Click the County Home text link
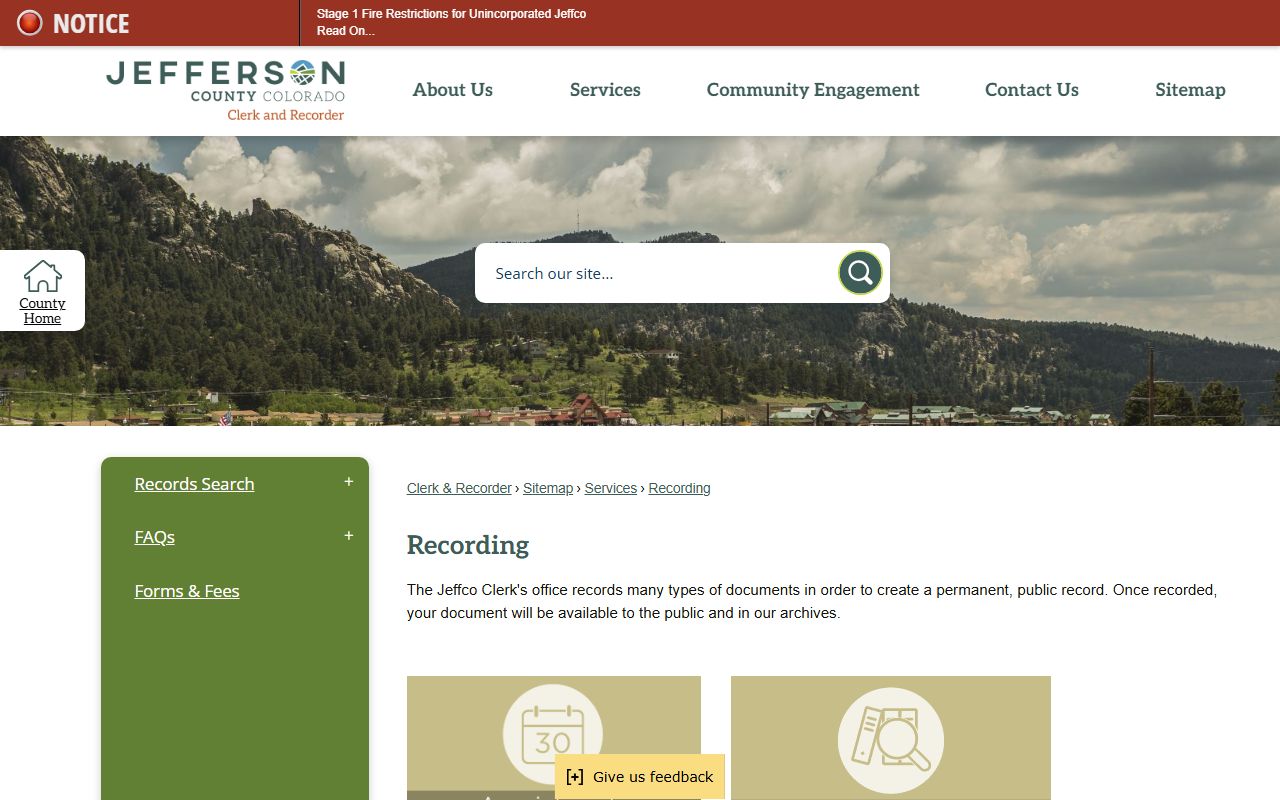Image resolution: width=1280 pixels, height=800 pixels. pos(42,311)
